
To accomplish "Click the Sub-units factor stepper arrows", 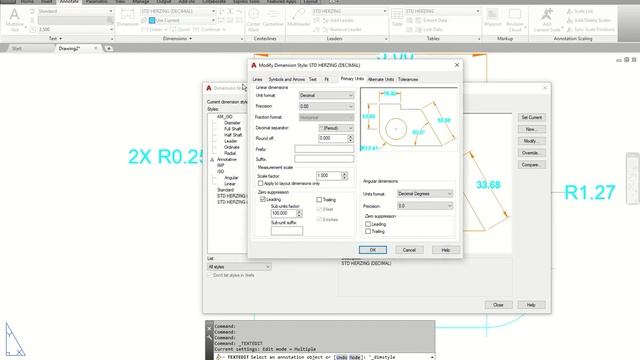I will coord(299,213).
